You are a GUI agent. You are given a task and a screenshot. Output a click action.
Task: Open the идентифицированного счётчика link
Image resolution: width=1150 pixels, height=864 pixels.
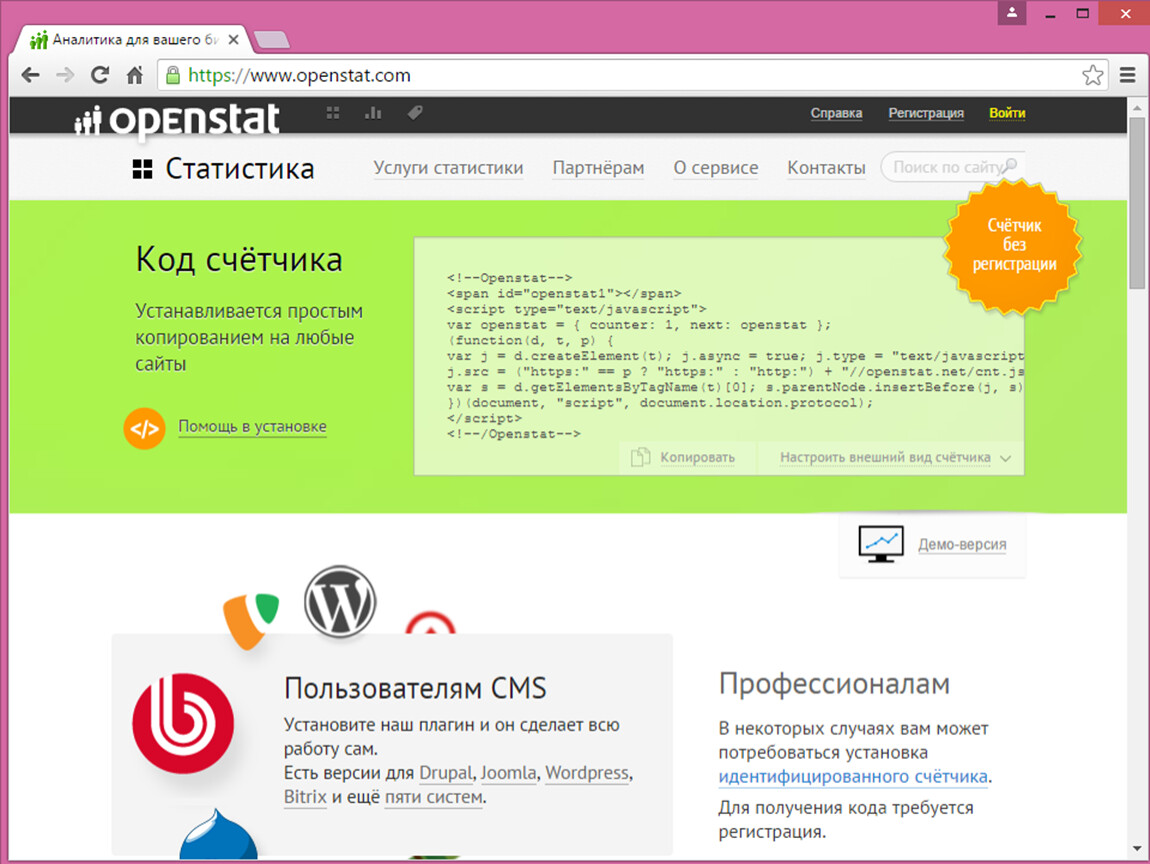click(853, 777)
